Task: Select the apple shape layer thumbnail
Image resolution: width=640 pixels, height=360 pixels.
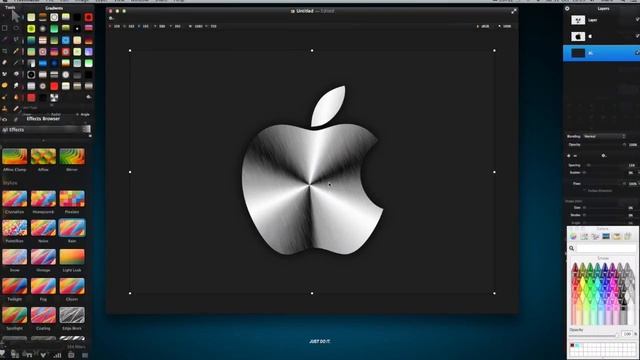Action: point(578,36)
